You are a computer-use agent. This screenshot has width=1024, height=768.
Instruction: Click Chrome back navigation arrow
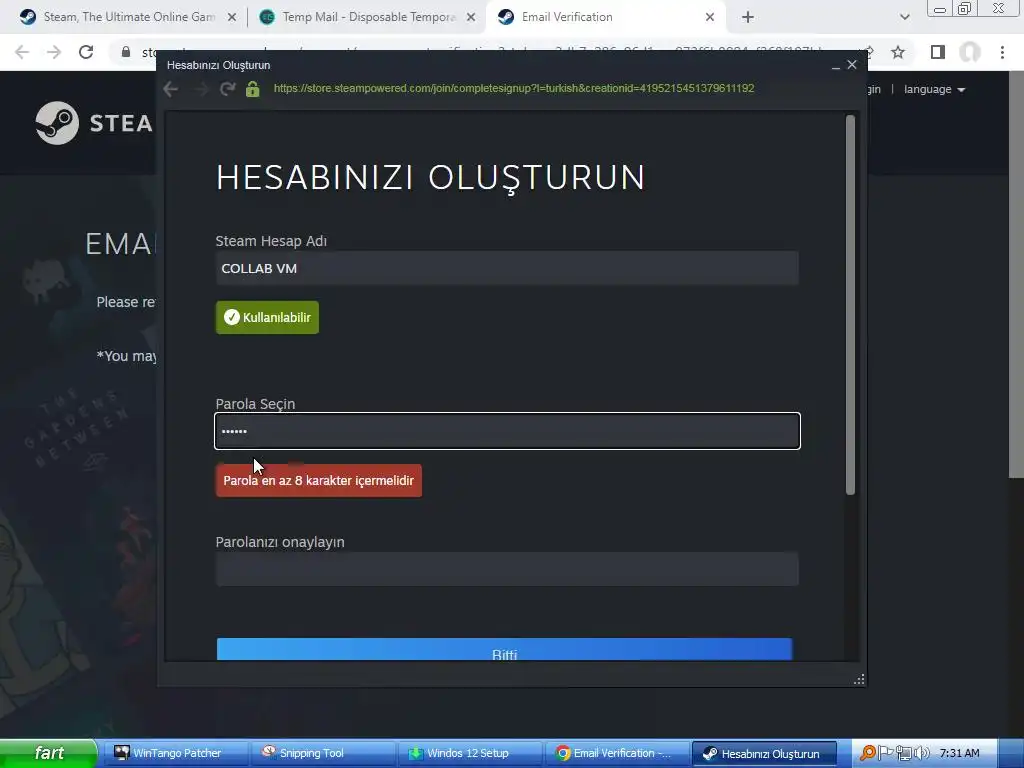pyautogui.click(x=22, y=52)
